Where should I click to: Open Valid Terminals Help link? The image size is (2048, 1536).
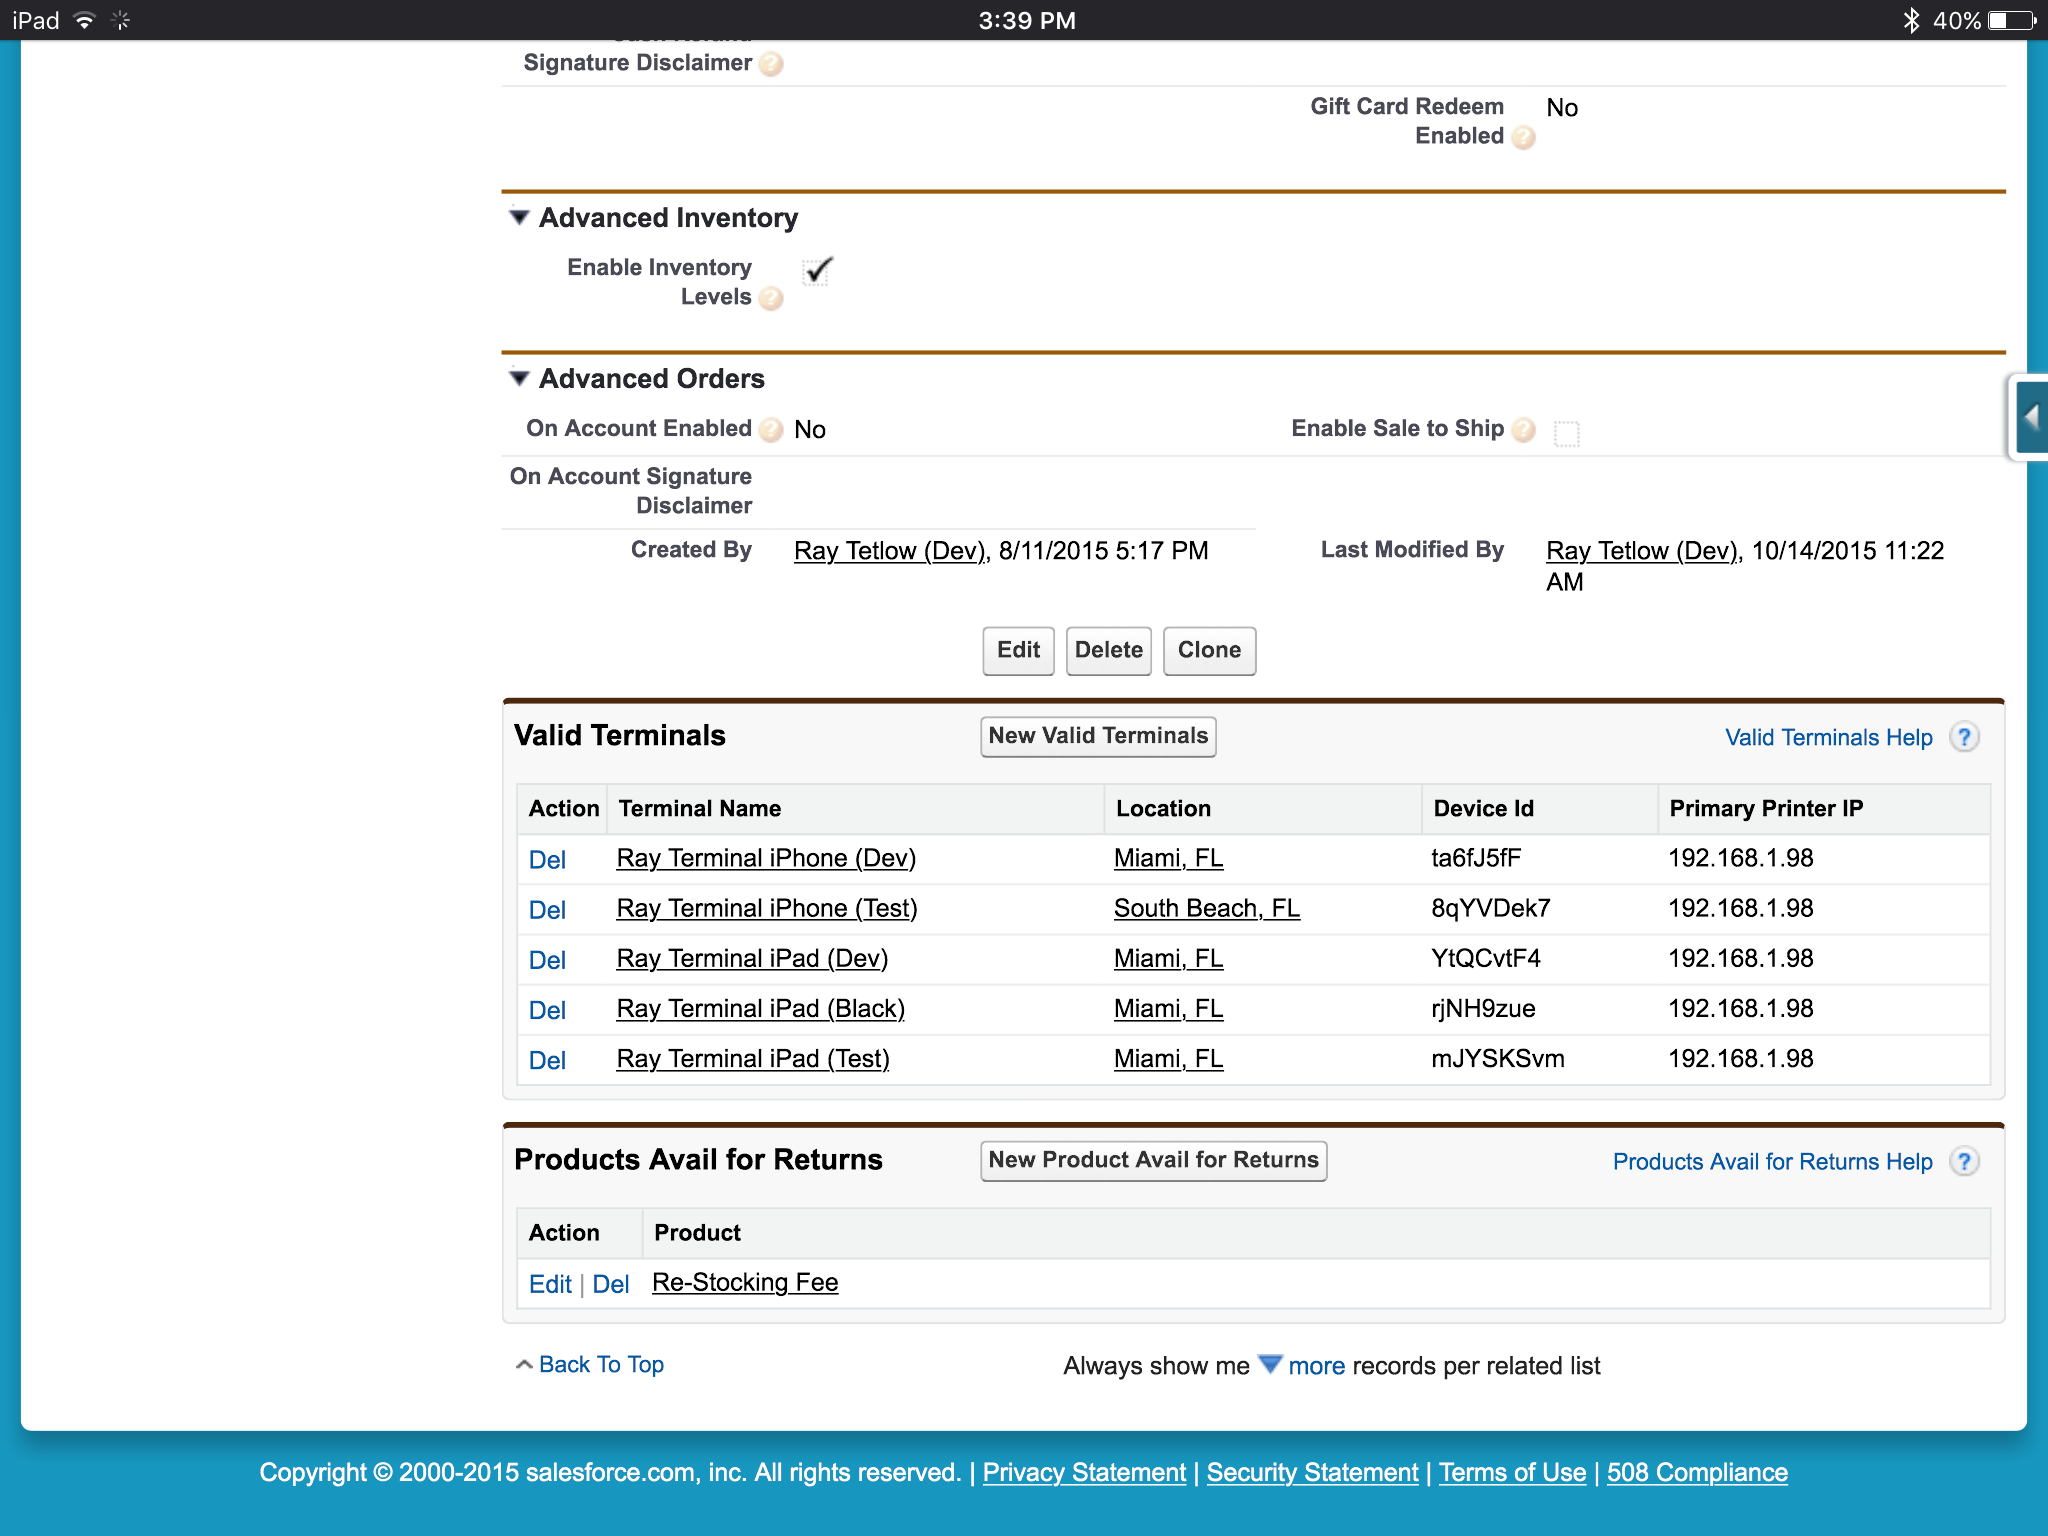click(1829, 738)
